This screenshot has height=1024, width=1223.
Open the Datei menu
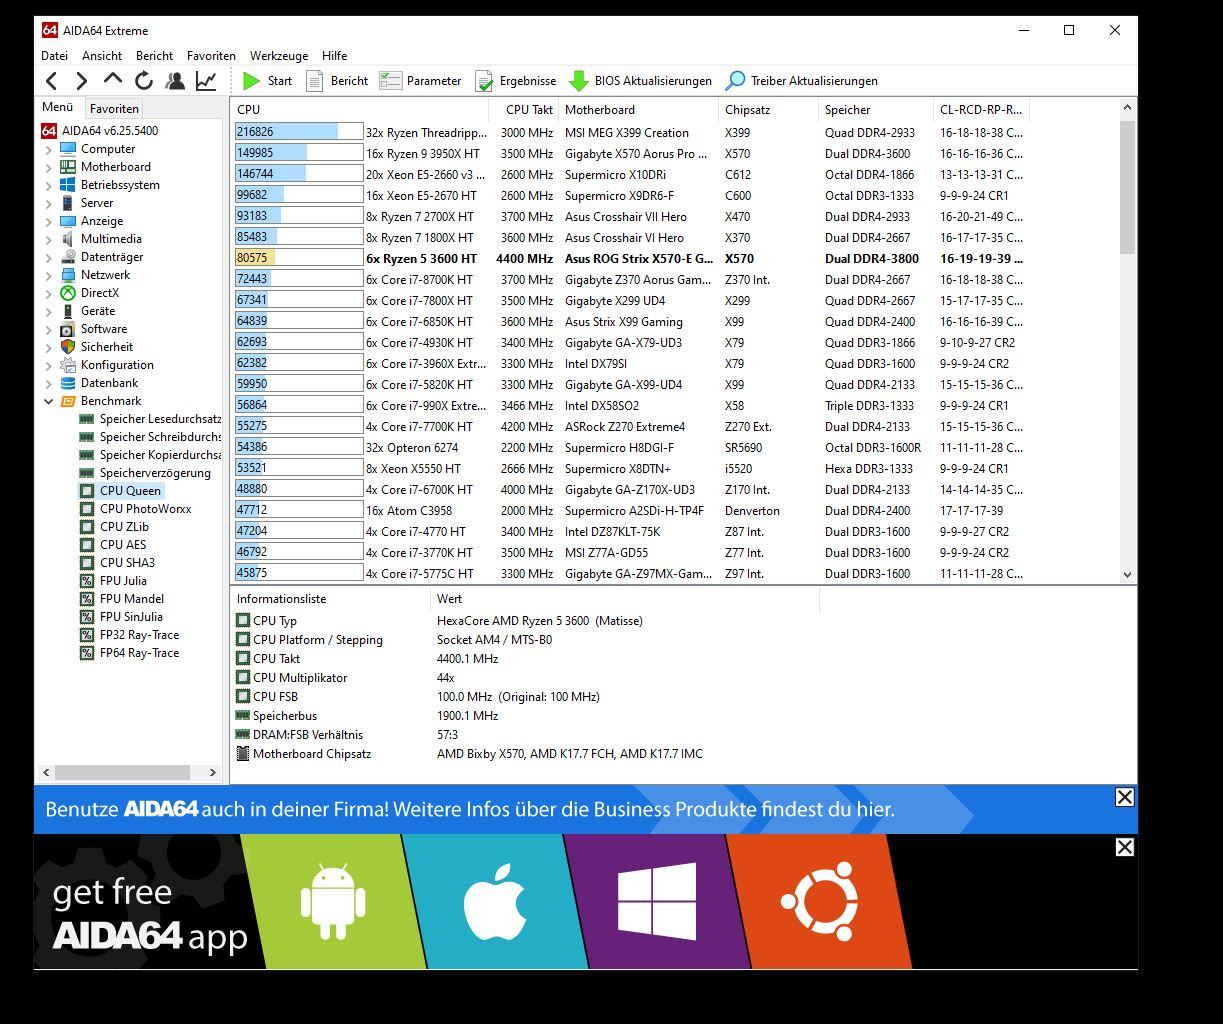[54, 56]
